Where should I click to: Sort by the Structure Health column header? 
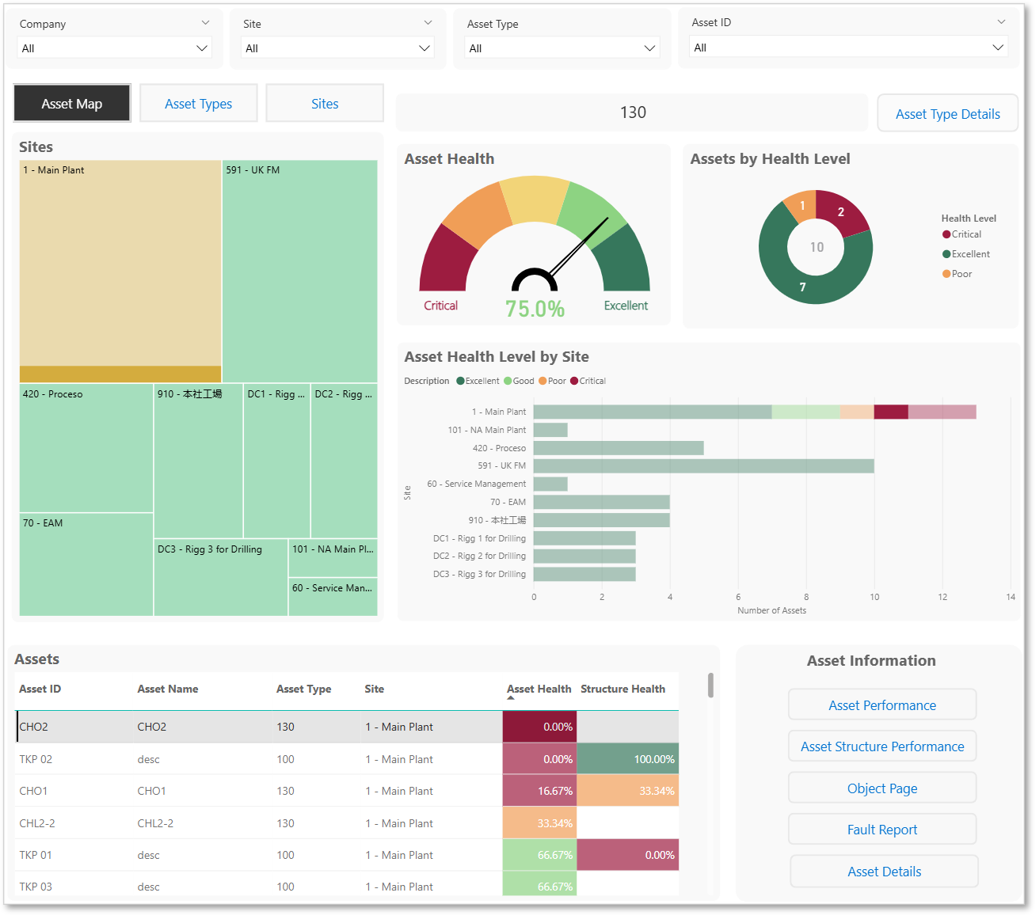coord(622,689)
